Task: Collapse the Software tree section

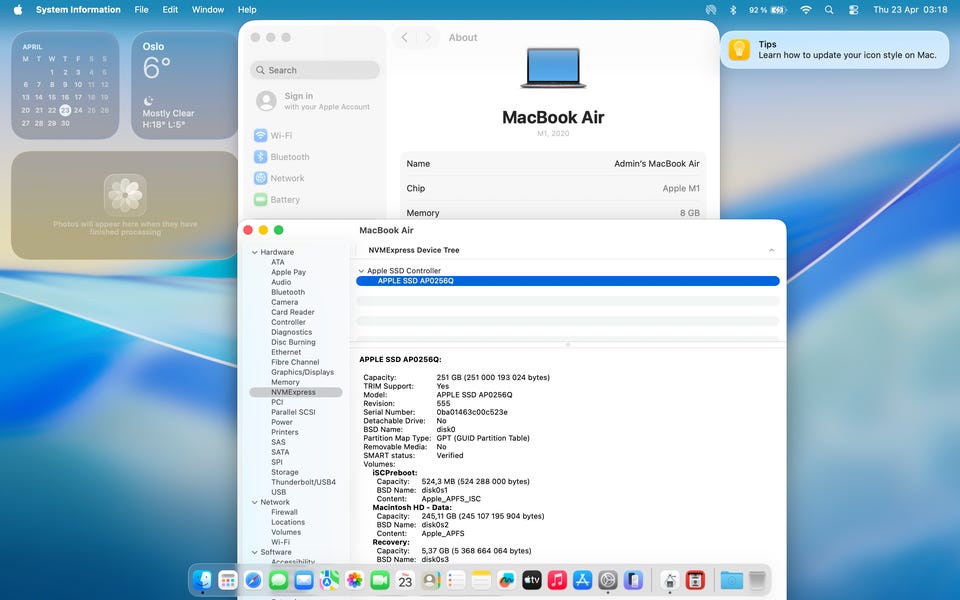Action: [255, 552]
